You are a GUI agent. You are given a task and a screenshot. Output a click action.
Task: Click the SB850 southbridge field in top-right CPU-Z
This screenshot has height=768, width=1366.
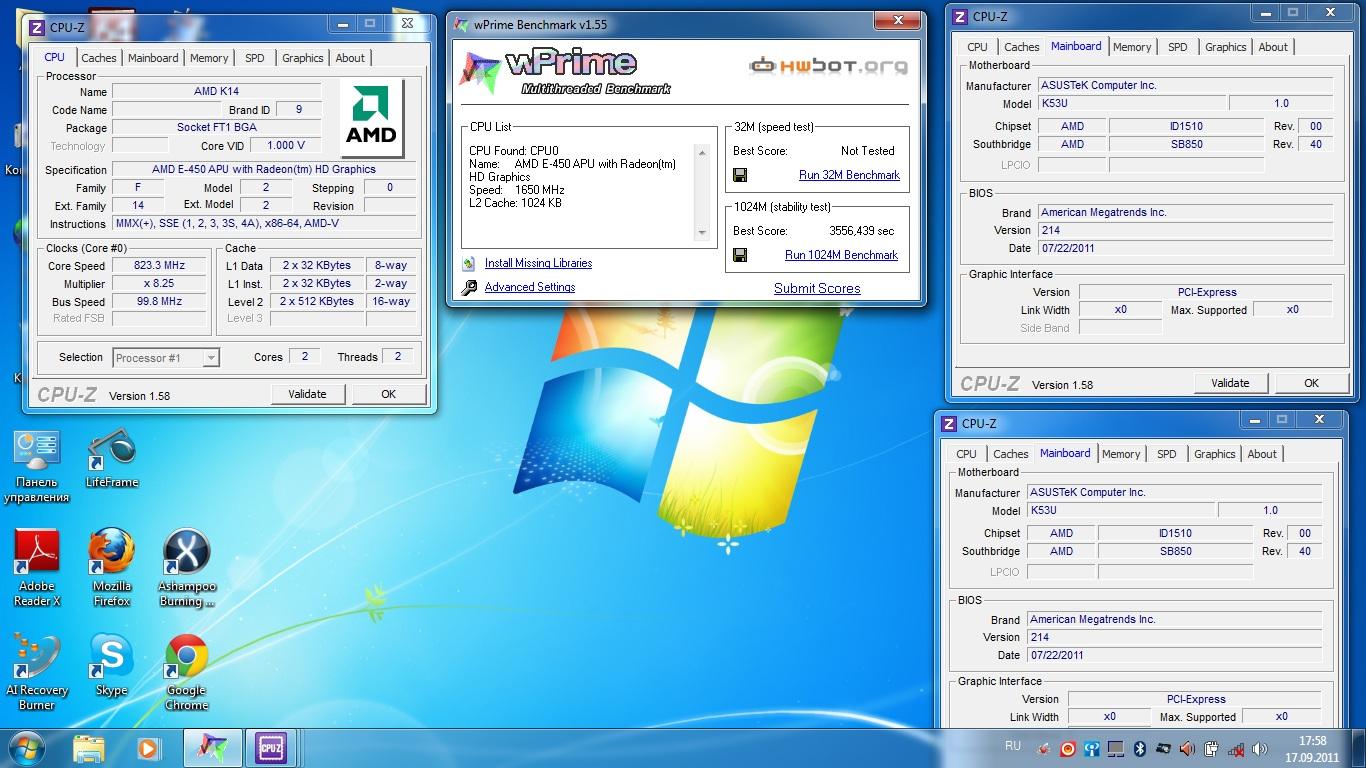[1186, 144]
